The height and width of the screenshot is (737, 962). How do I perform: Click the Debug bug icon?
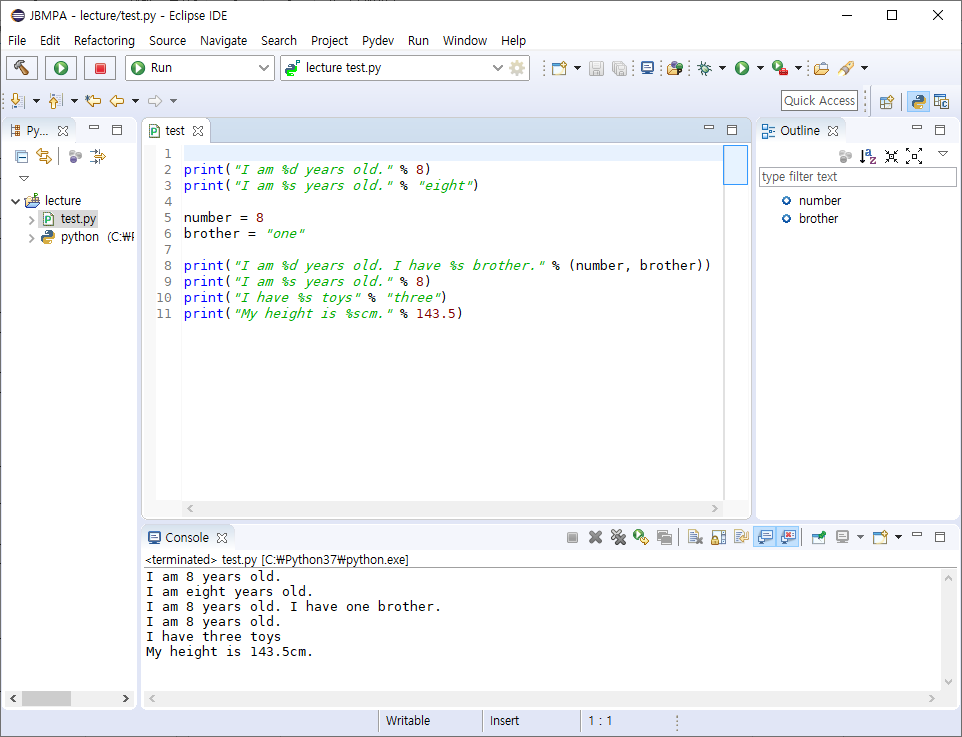coord(704,68)
